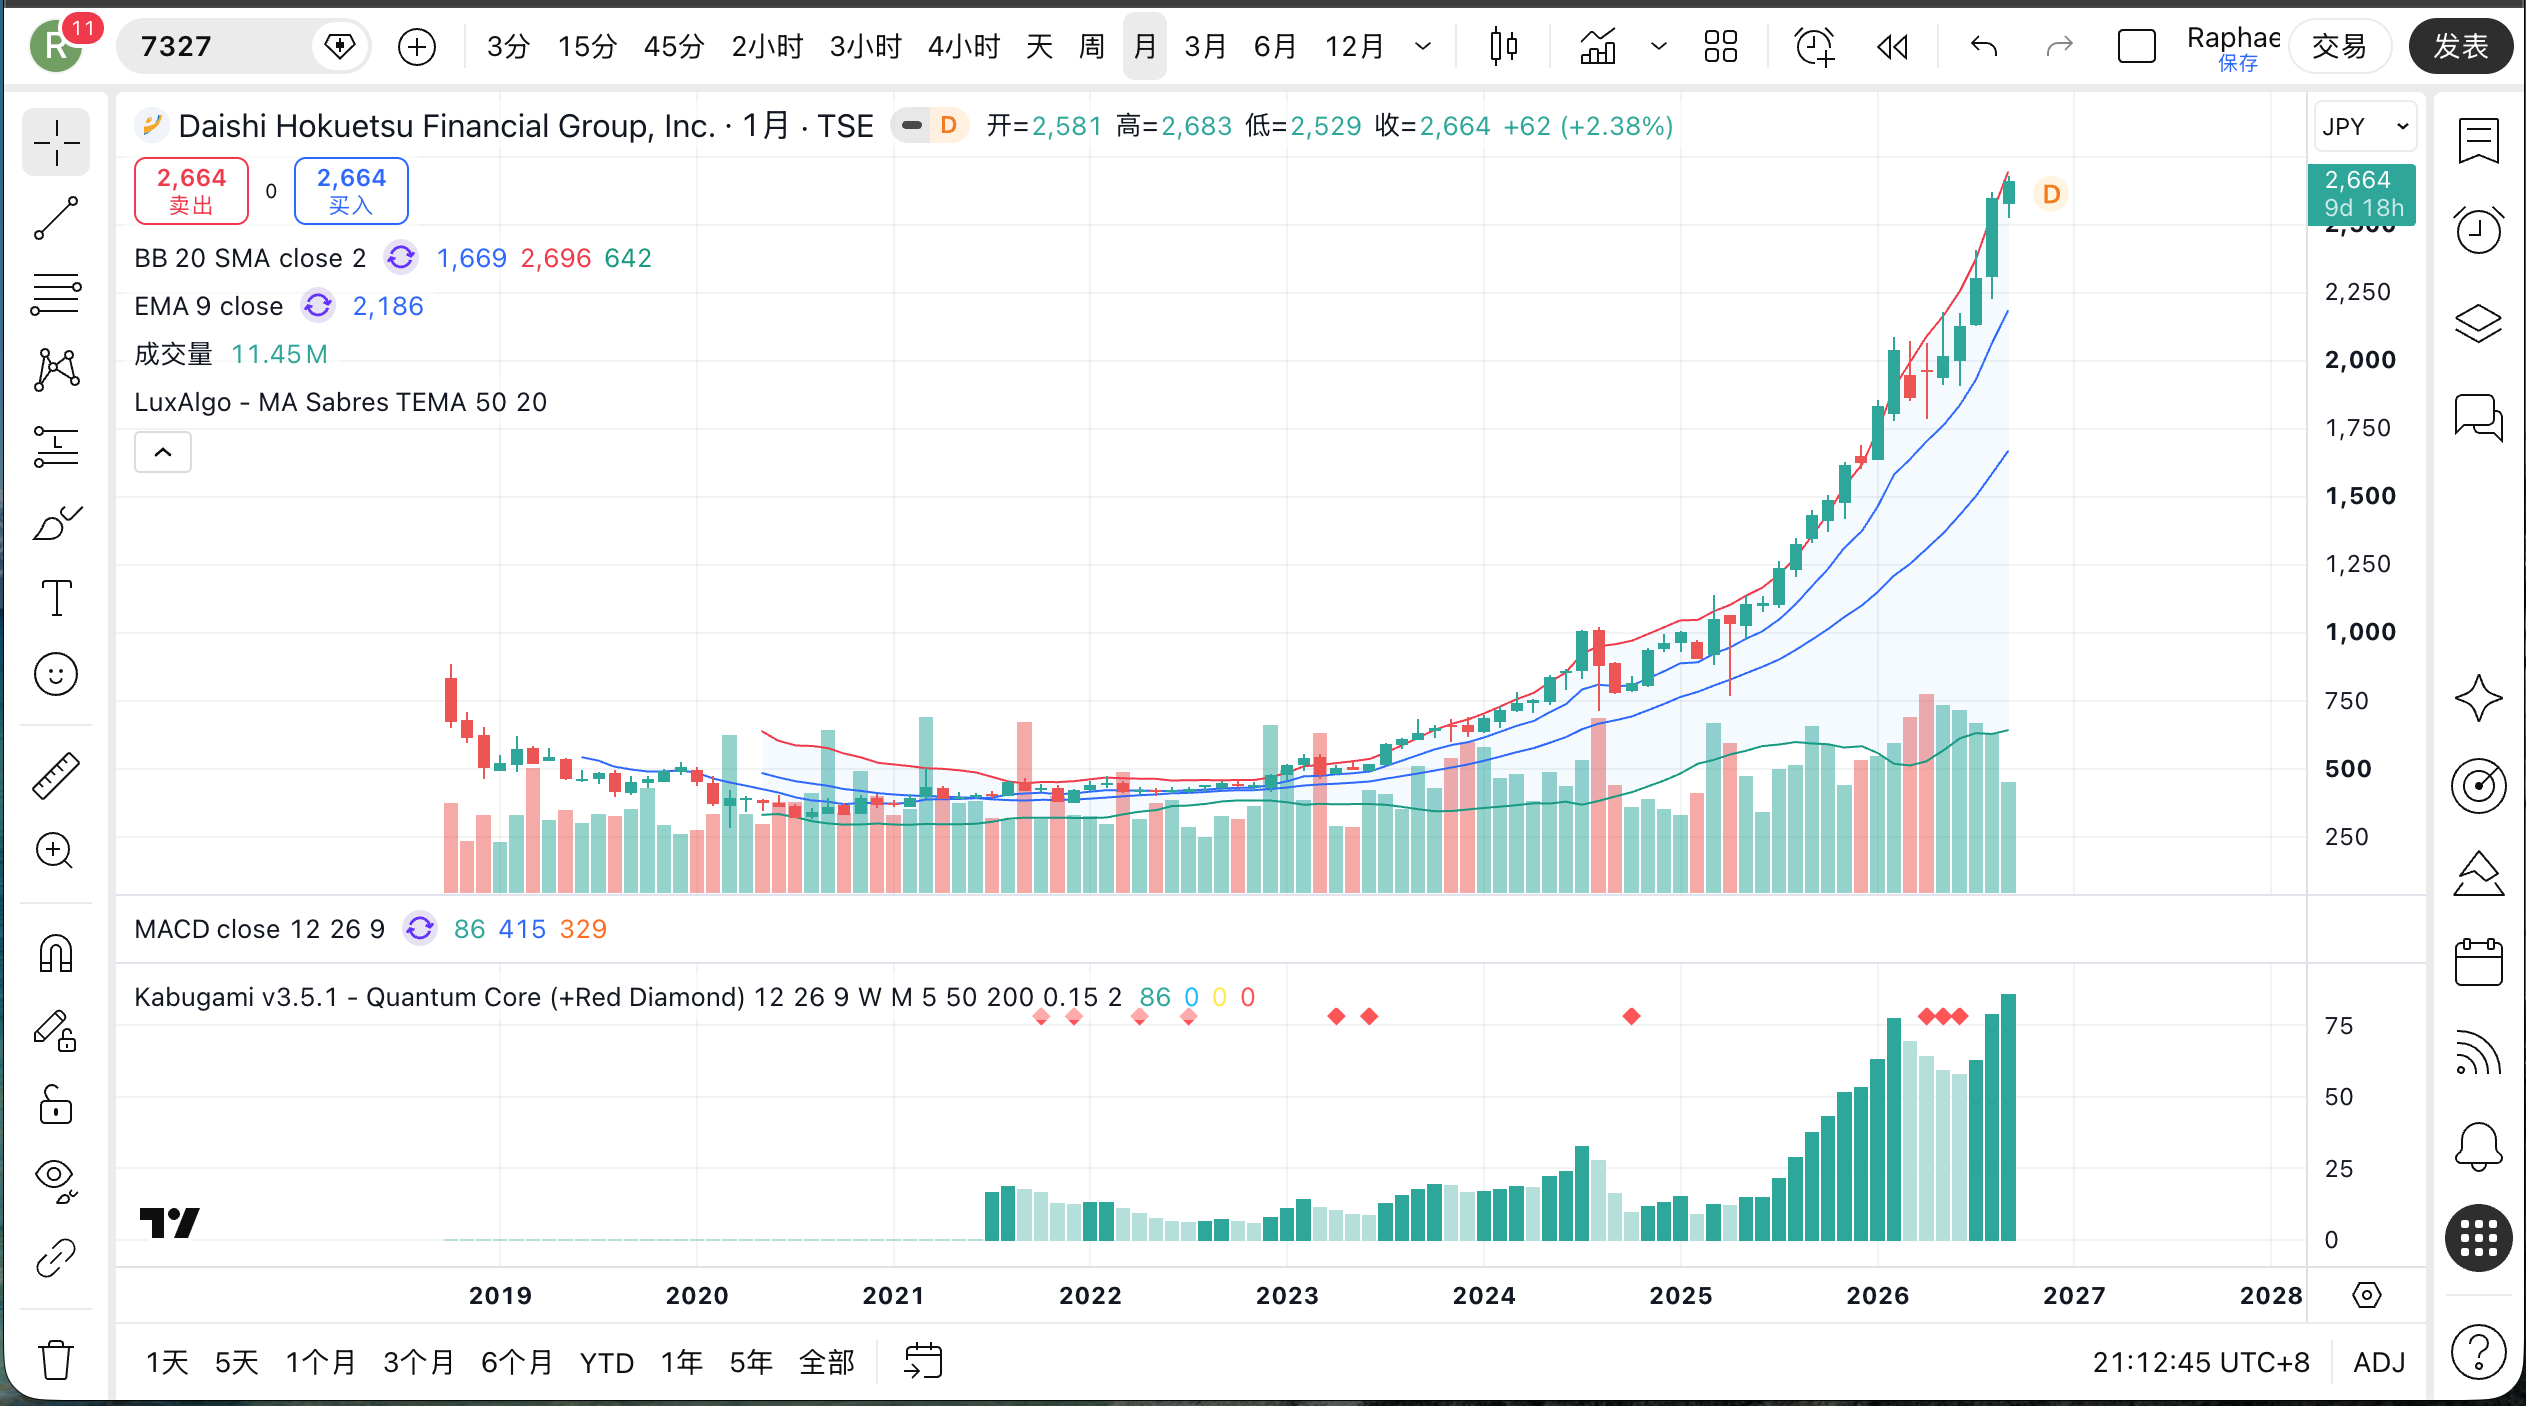Switch interval to 周
This screenshot has height=1406, width=2526.
click(x=1092, y=46)
